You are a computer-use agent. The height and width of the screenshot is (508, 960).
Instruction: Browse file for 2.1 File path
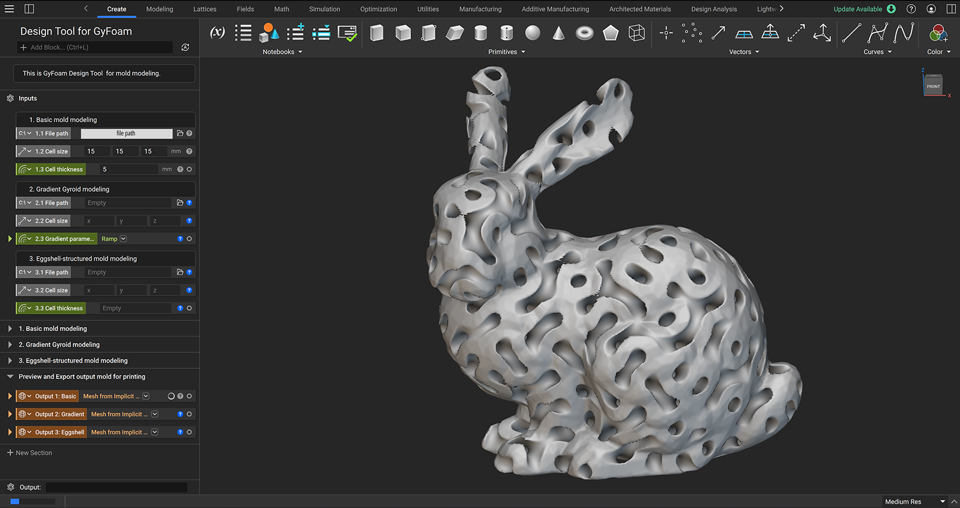[180, 203]
